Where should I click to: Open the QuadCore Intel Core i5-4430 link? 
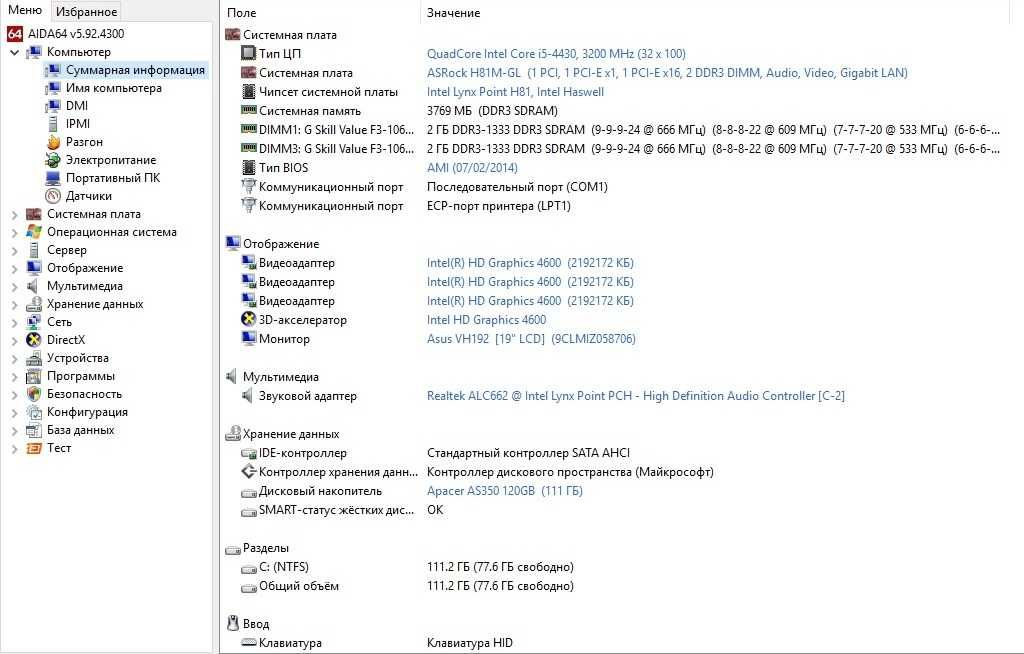point(556,54)
